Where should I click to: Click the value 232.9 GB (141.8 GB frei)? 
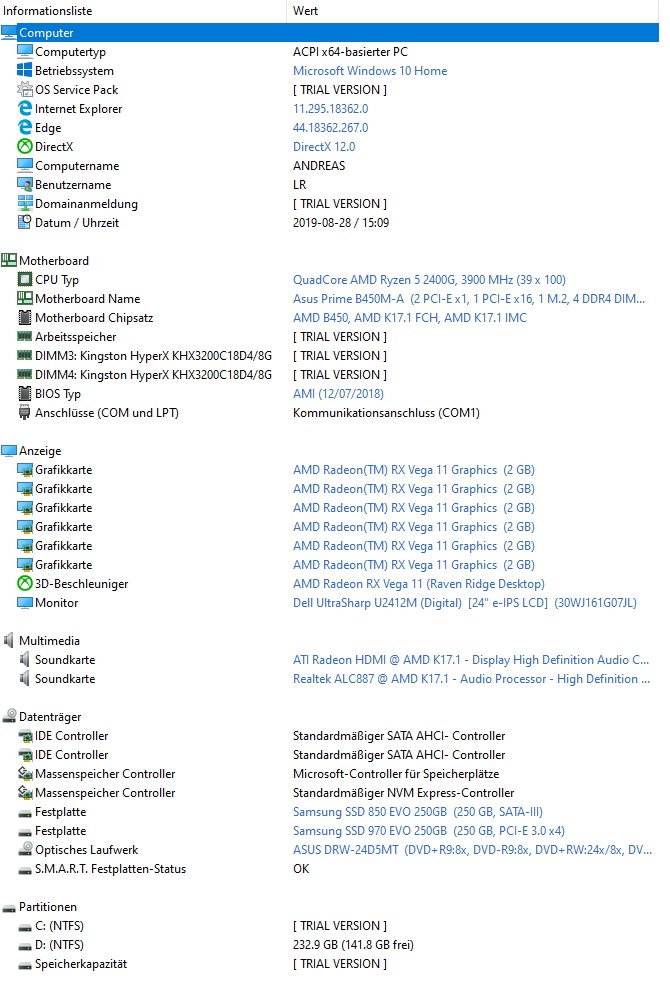354,945
